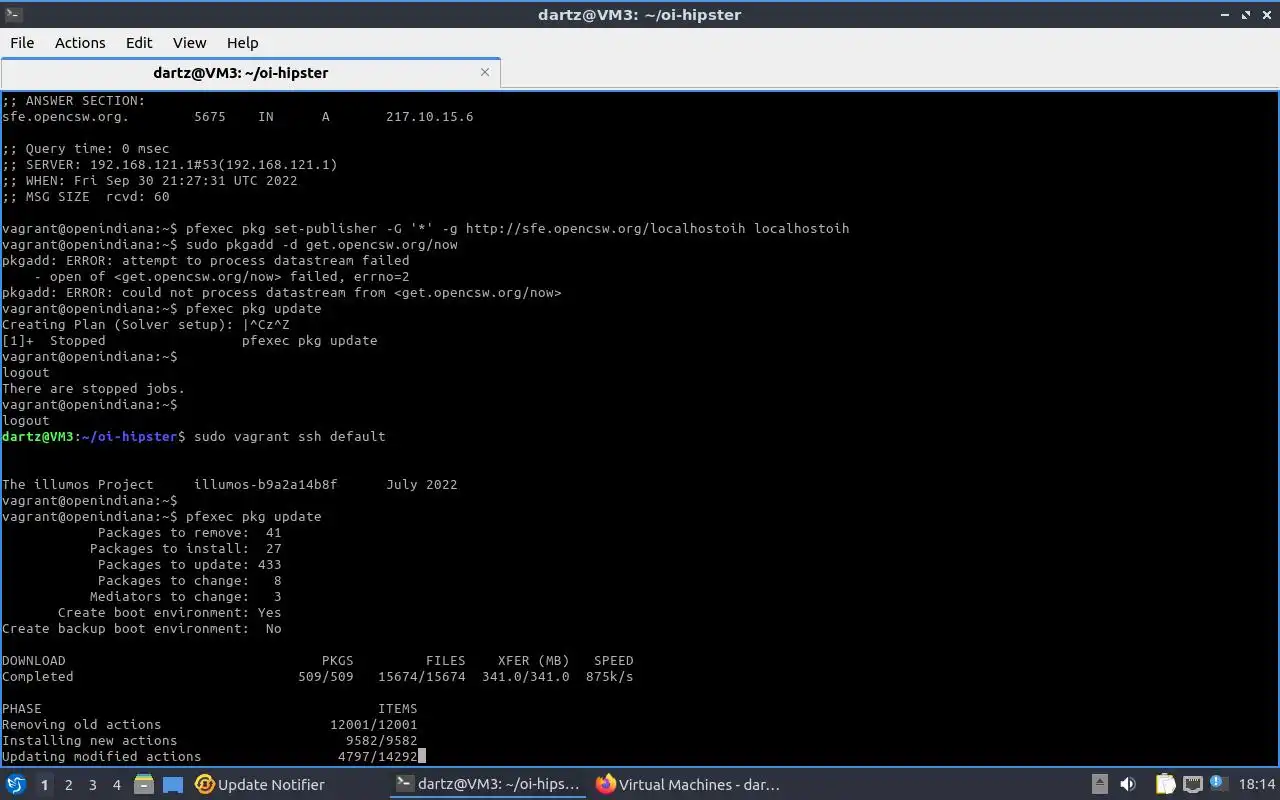Open the volume control tray icon

pyautogui.click(x=1128, y=785)
